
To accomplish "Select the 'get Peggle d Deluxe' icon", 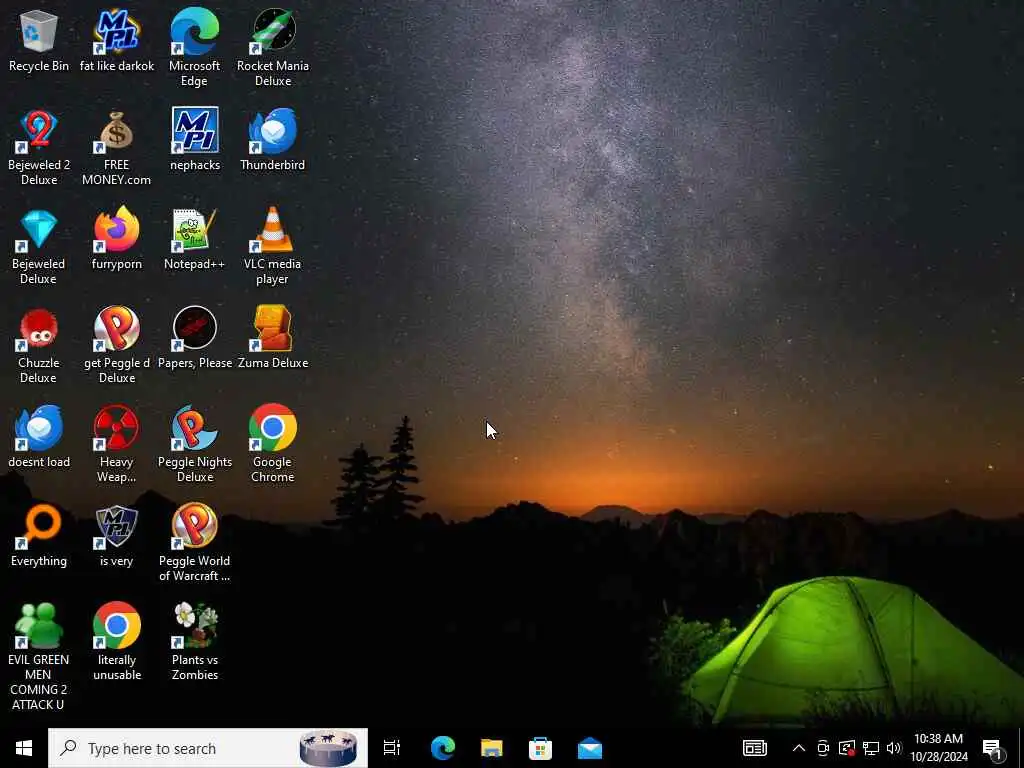I will click(x=116, y=329).
